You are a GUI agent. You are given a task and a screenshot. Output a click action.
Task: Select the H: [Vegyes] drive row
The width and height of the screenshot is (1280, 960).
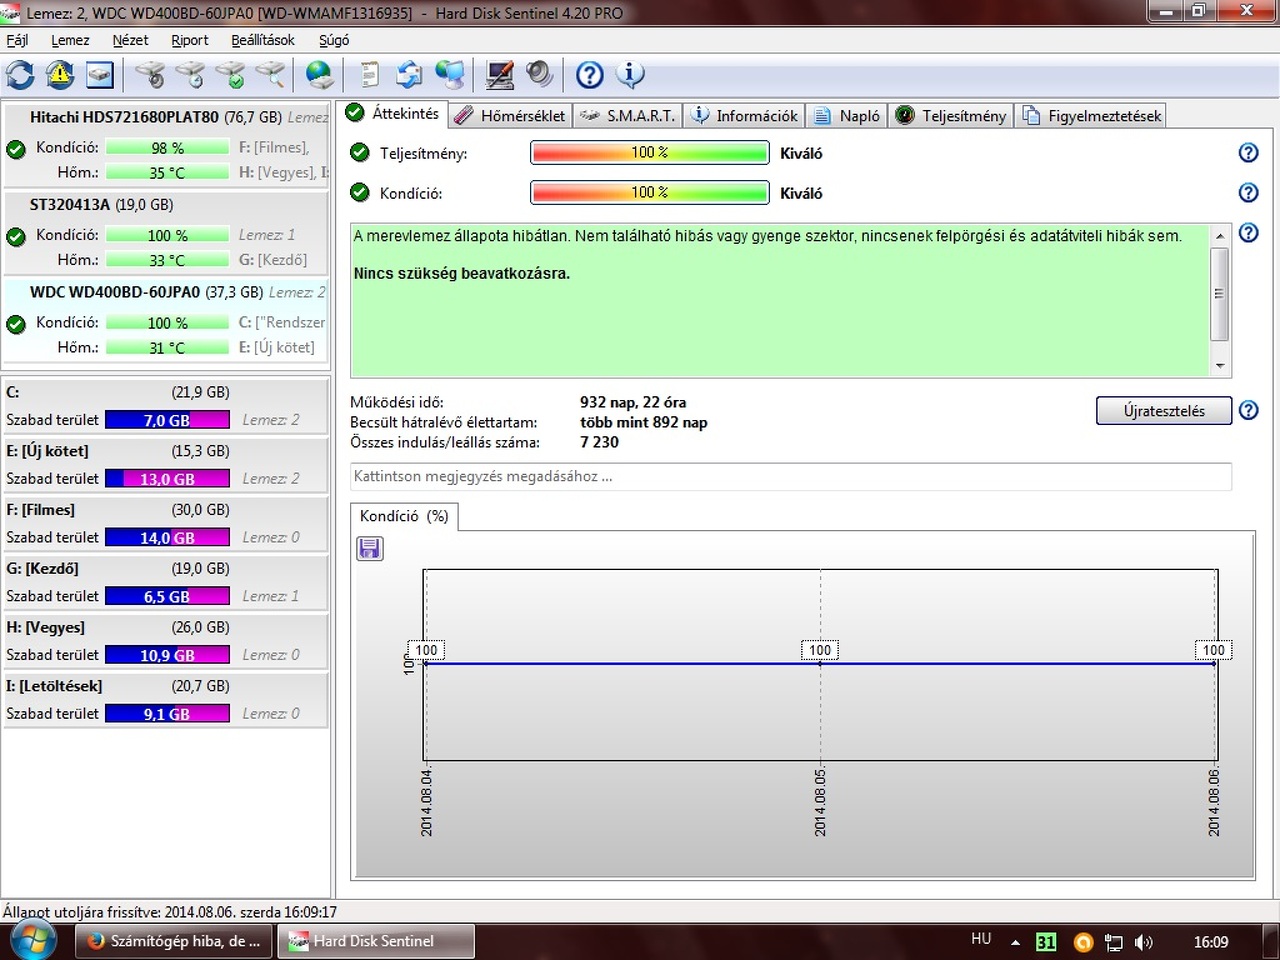click(167, 642)
